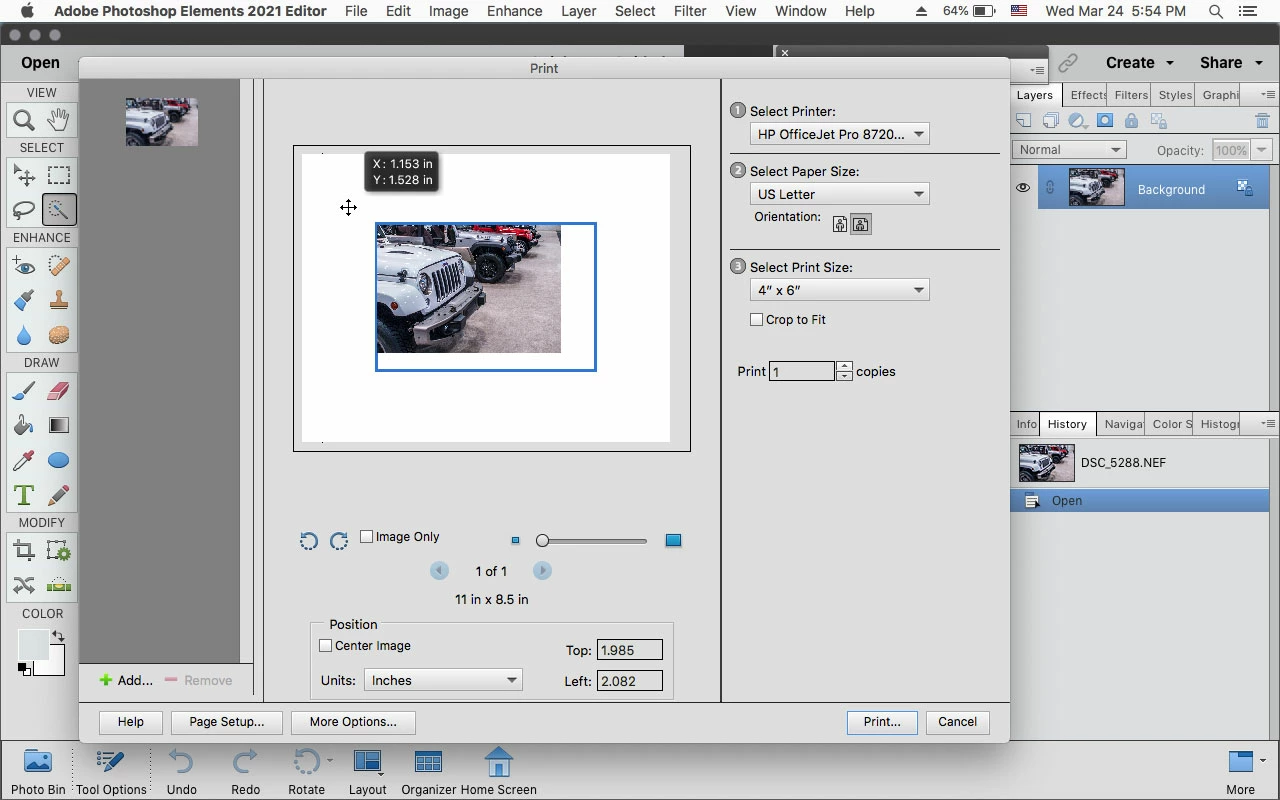The height and width of the screenshot is (800, 1280).
Task: Reset default foreground and background colors
Action: [x=24, y=669]
